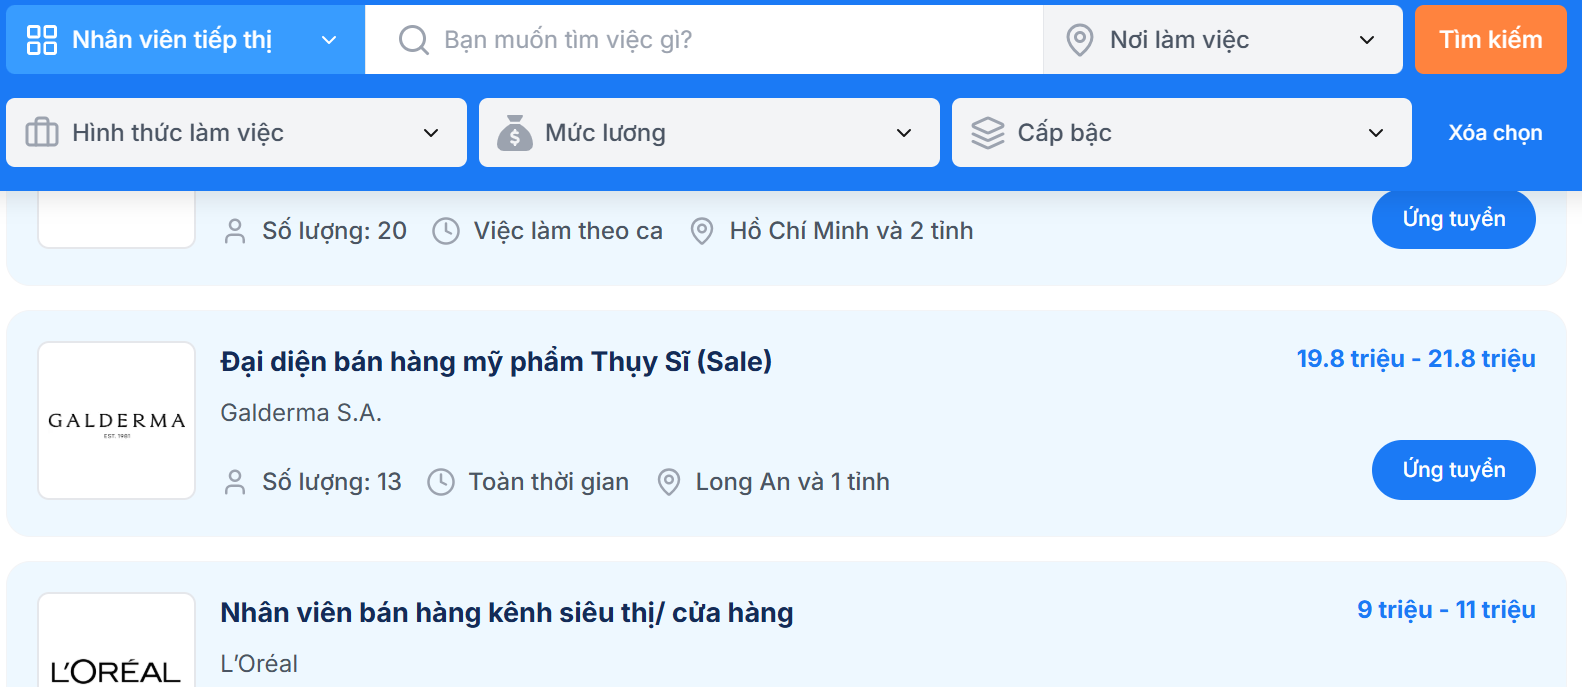Click the briefcase icon in work type filter
1582x687 pixels.
click(42, 133)
